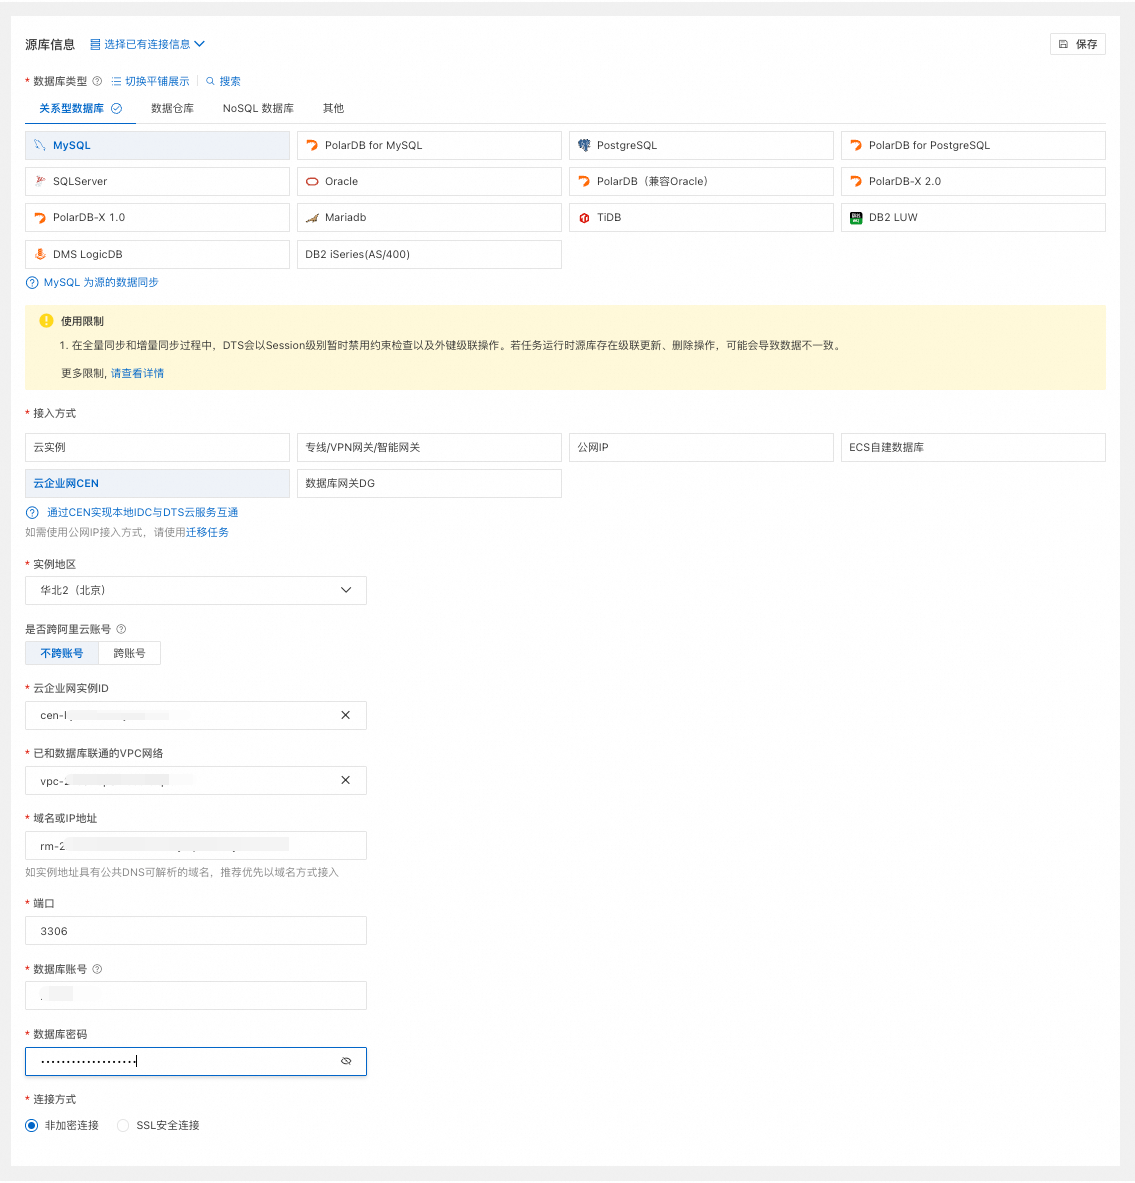Viewport: 1135px width, 1183px height.
Task: Switch to 关系型数据库 tab
Action: pos(80,109)
